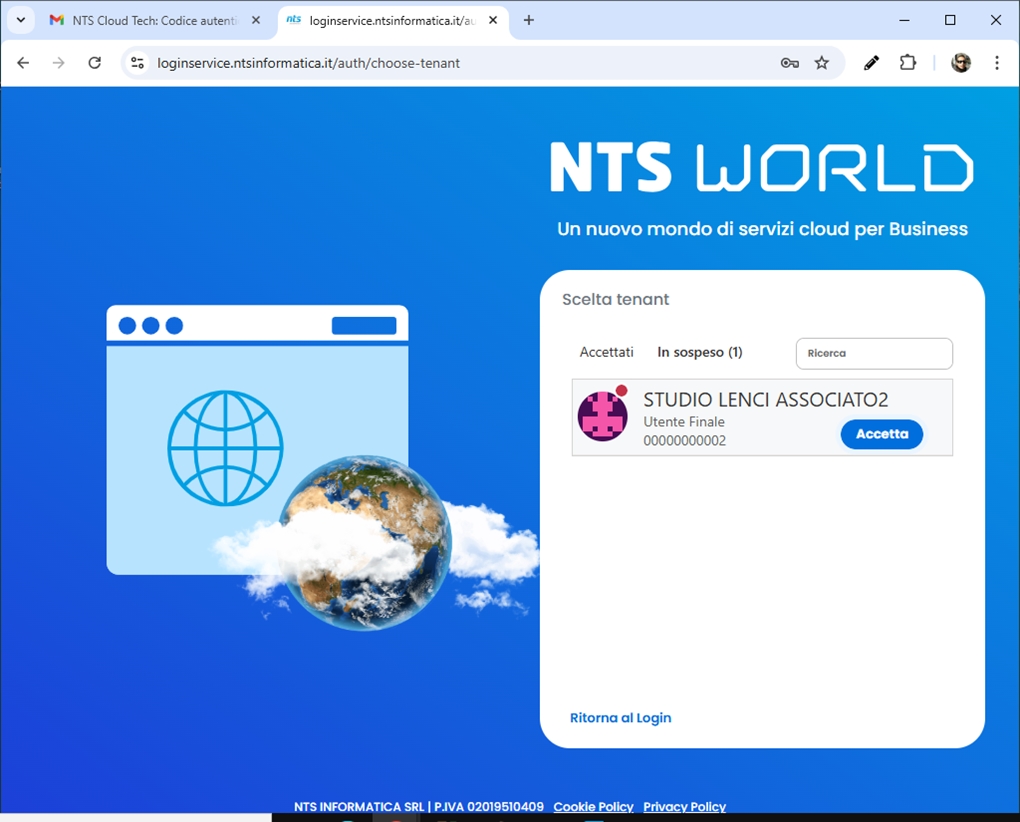1020x822 pixels.
Task: Click the saved password key icon
Action: pyautogui.click(x=789, y=62)
